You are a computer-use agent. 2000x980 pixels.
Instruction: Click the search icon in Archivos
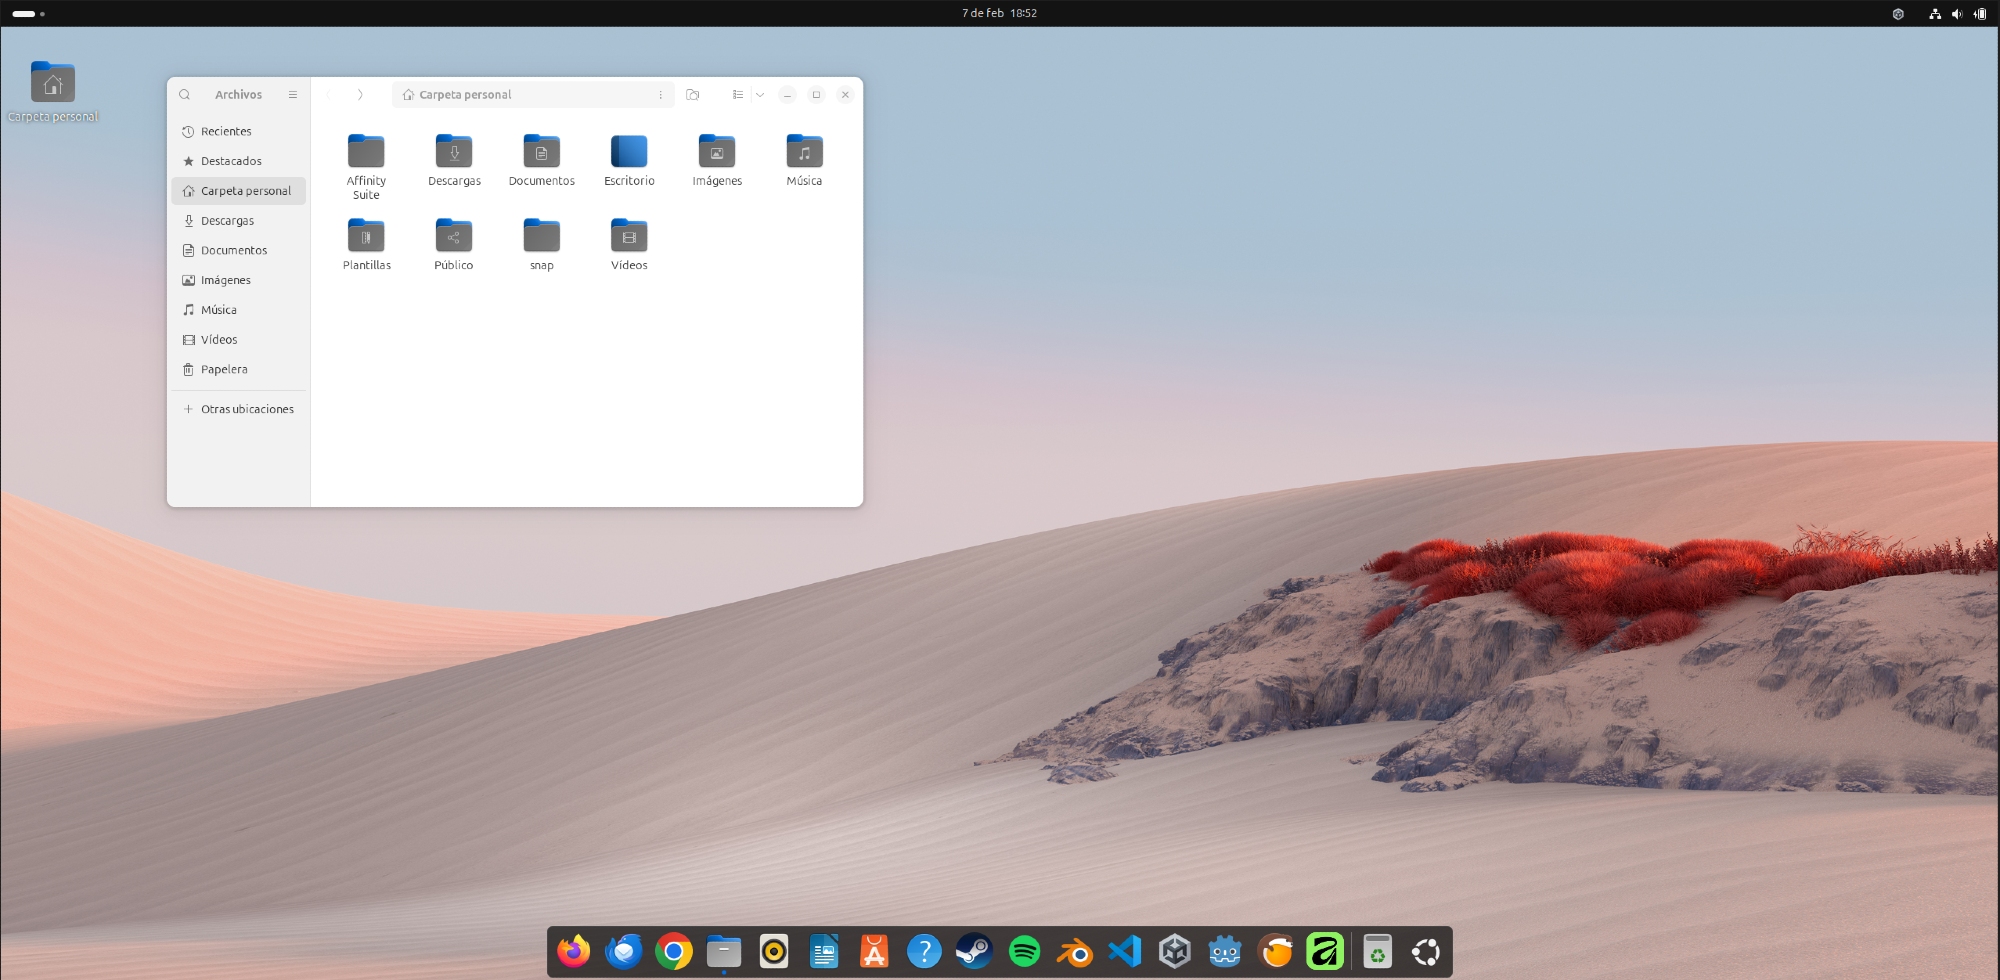click(185, 95)
